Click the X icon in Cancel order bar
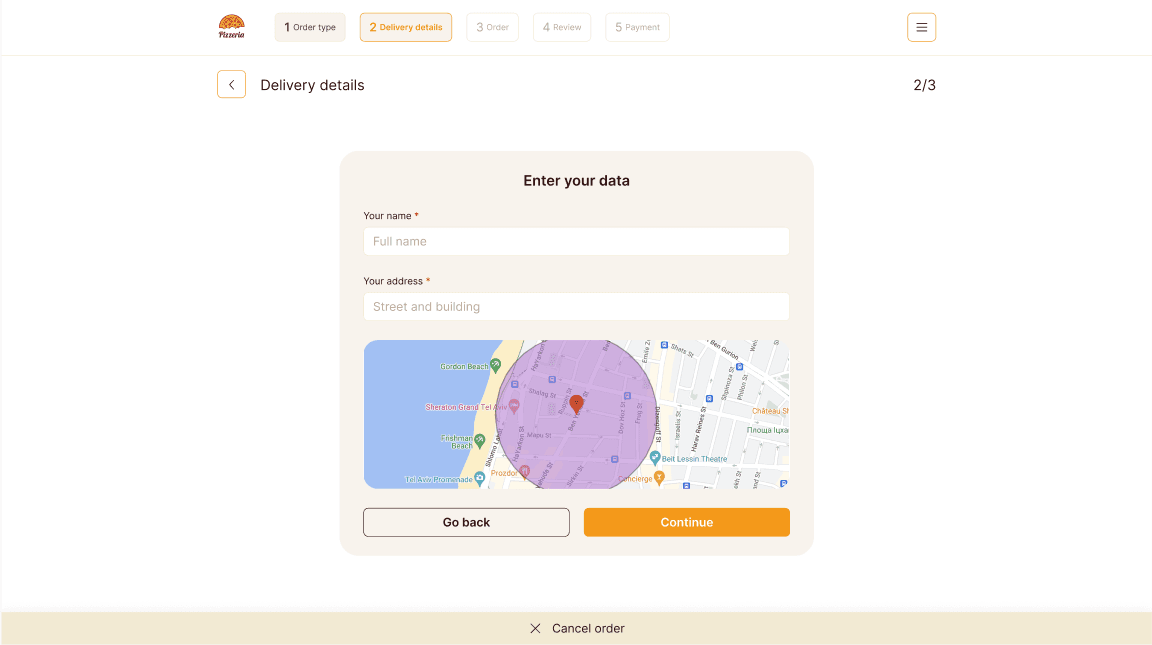1152x645 pixels. pos(536,628)
